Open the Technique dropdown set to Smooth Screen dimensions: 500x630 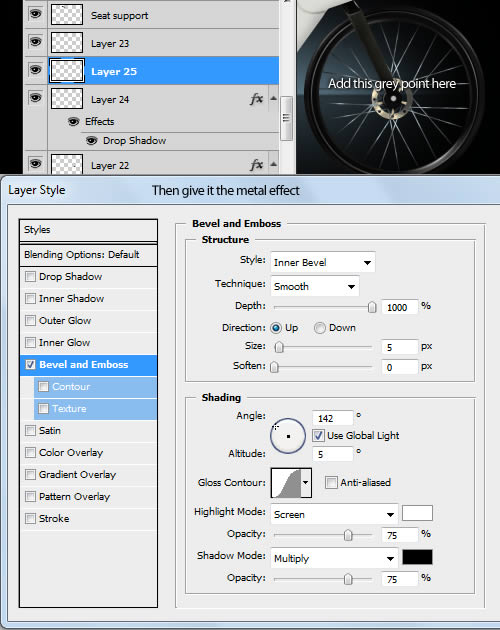click(315, 286)
